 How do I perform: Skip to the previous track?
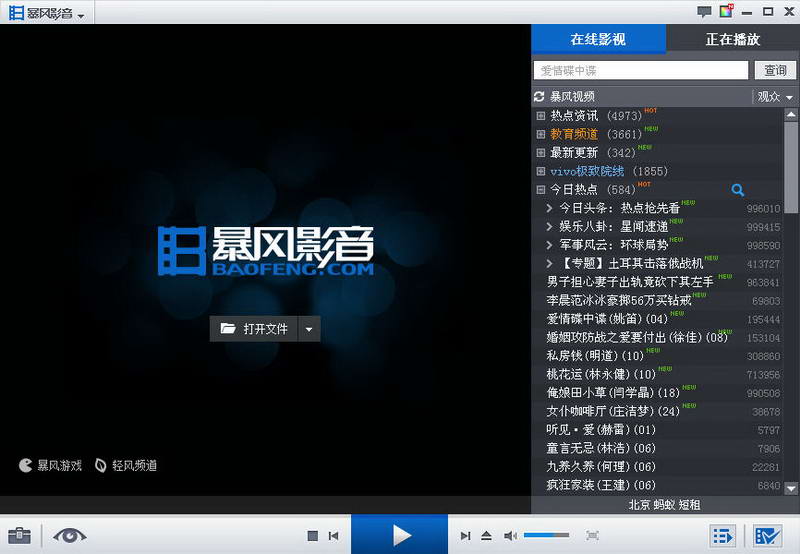tap(334, 536)
